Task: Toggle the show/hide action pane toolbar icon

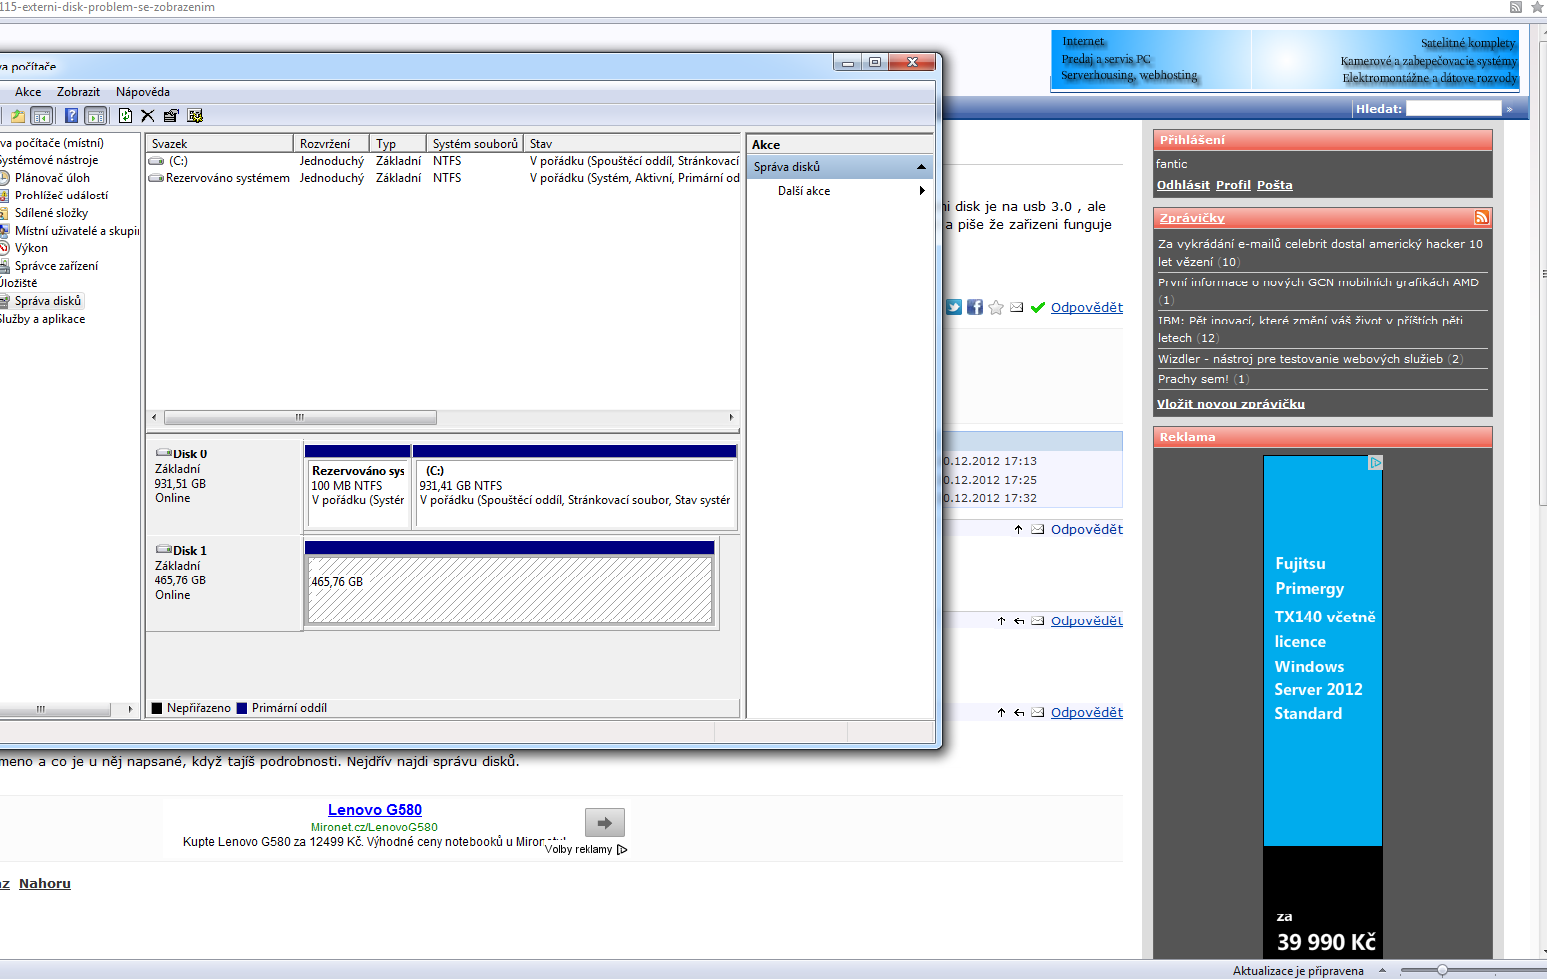Action: 95,116
